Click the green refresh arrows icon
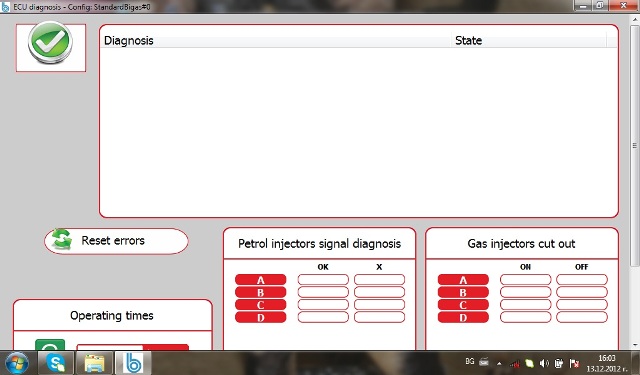The image size is (640, 375). (x=62, y=240)
